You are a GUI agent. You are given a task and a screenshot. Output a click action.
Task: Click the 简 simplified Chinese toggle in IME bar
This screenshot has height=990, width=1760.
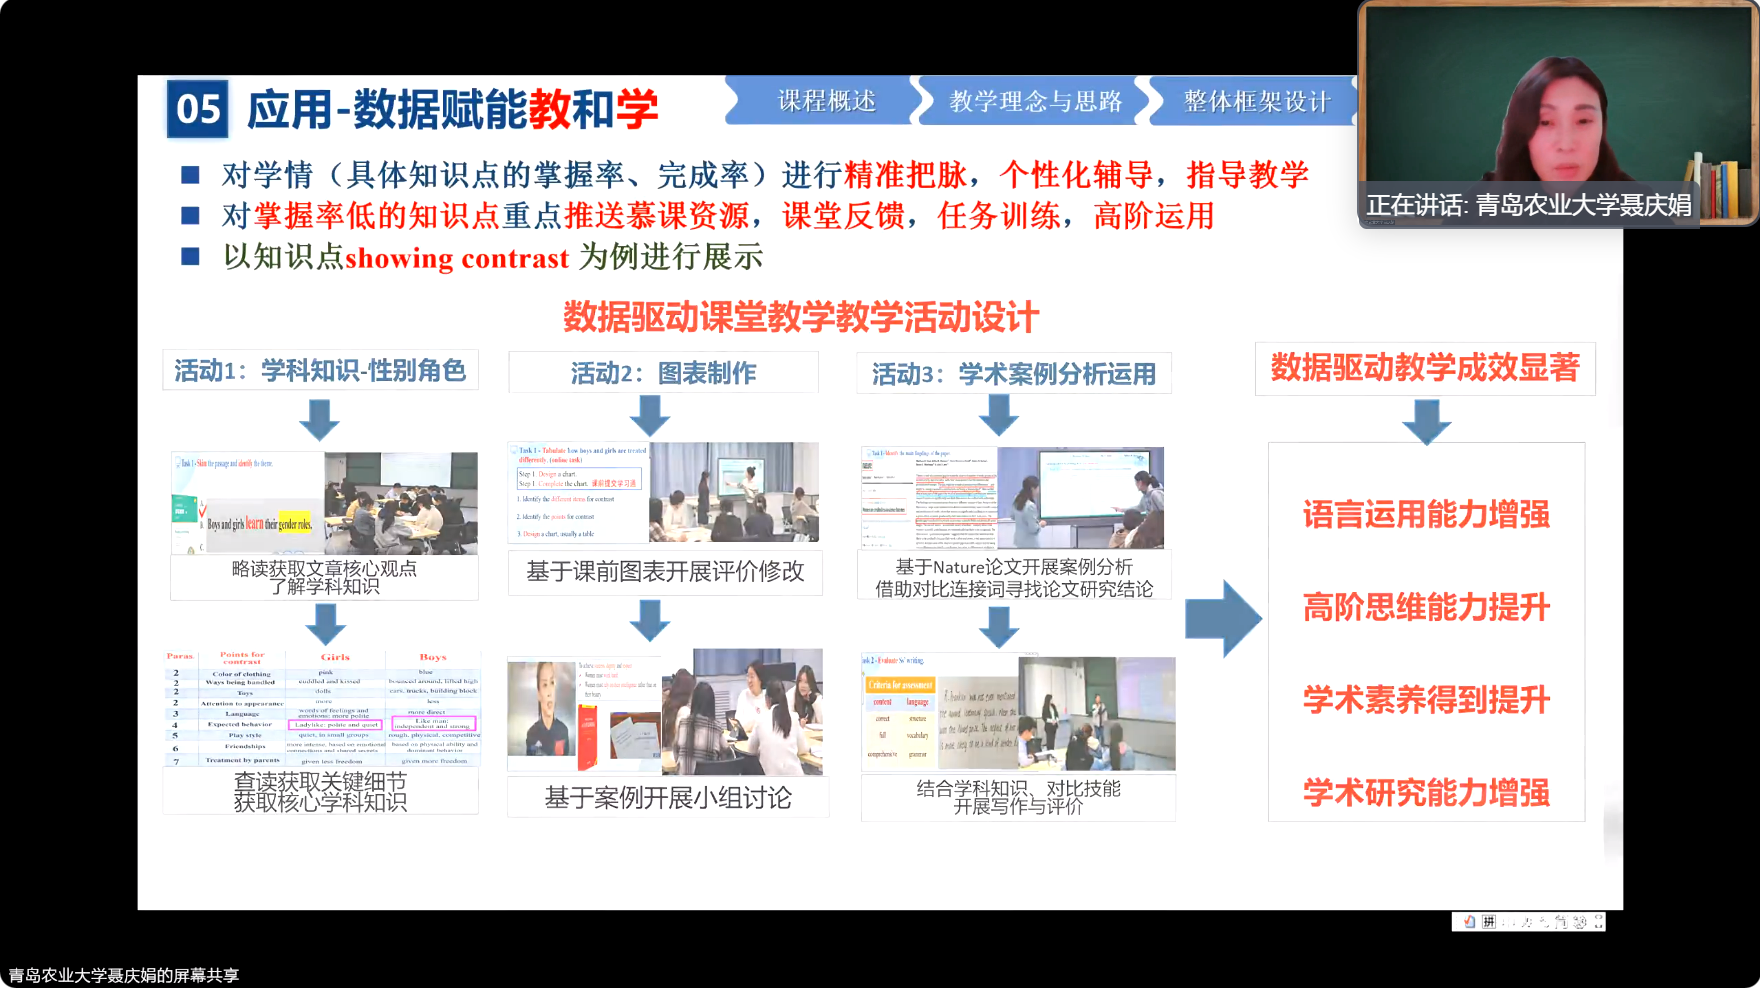tap(1561, 921)
